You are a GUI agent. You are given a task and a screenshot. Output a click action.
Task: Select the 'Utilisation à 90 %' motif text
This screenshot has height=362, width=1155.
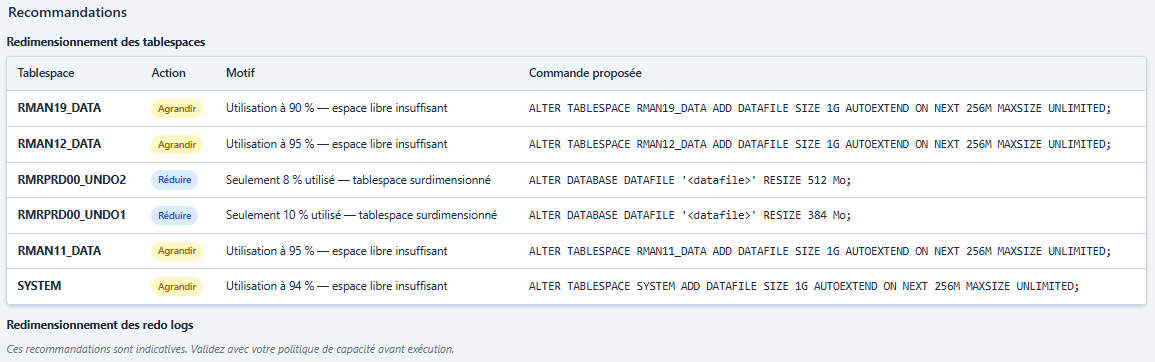[337, 108]
